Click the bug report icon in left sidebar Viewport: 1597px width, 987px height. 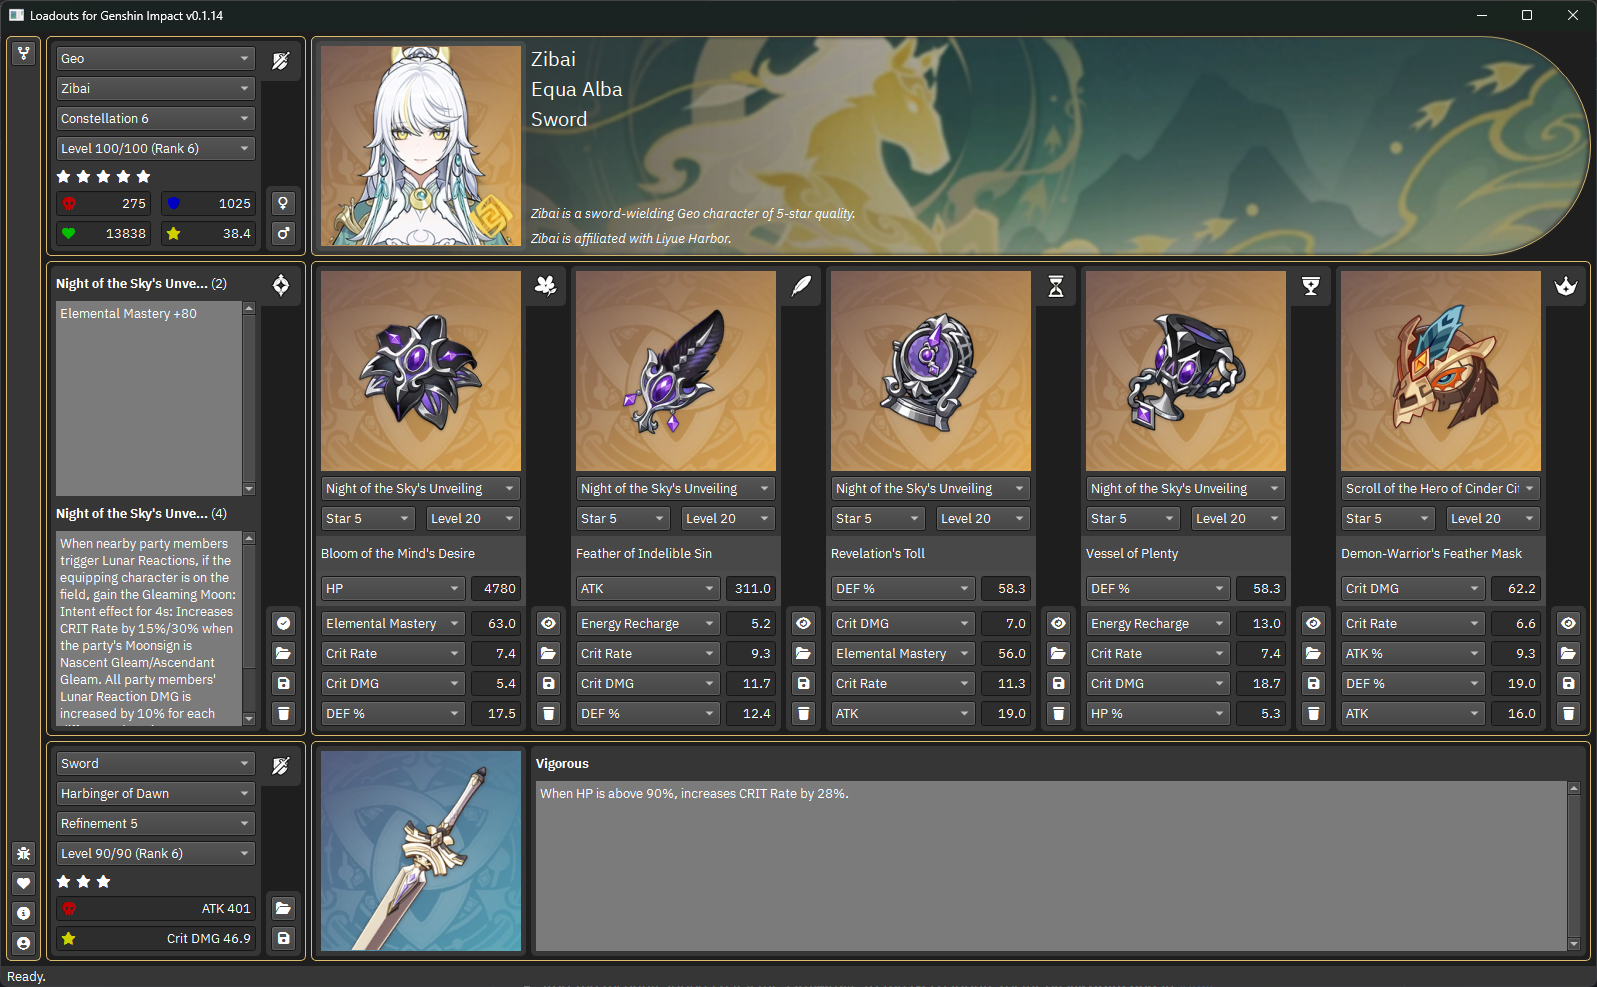[x=23, y=853]
